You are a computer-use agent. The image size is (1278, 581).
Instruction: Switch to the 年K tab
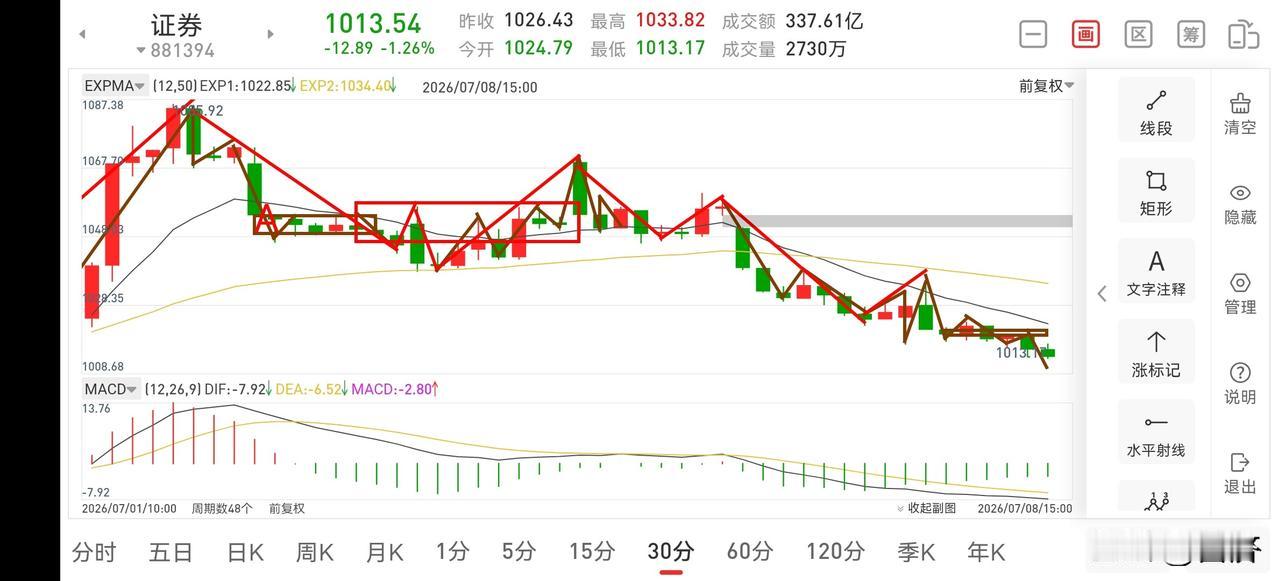[985, 552]
